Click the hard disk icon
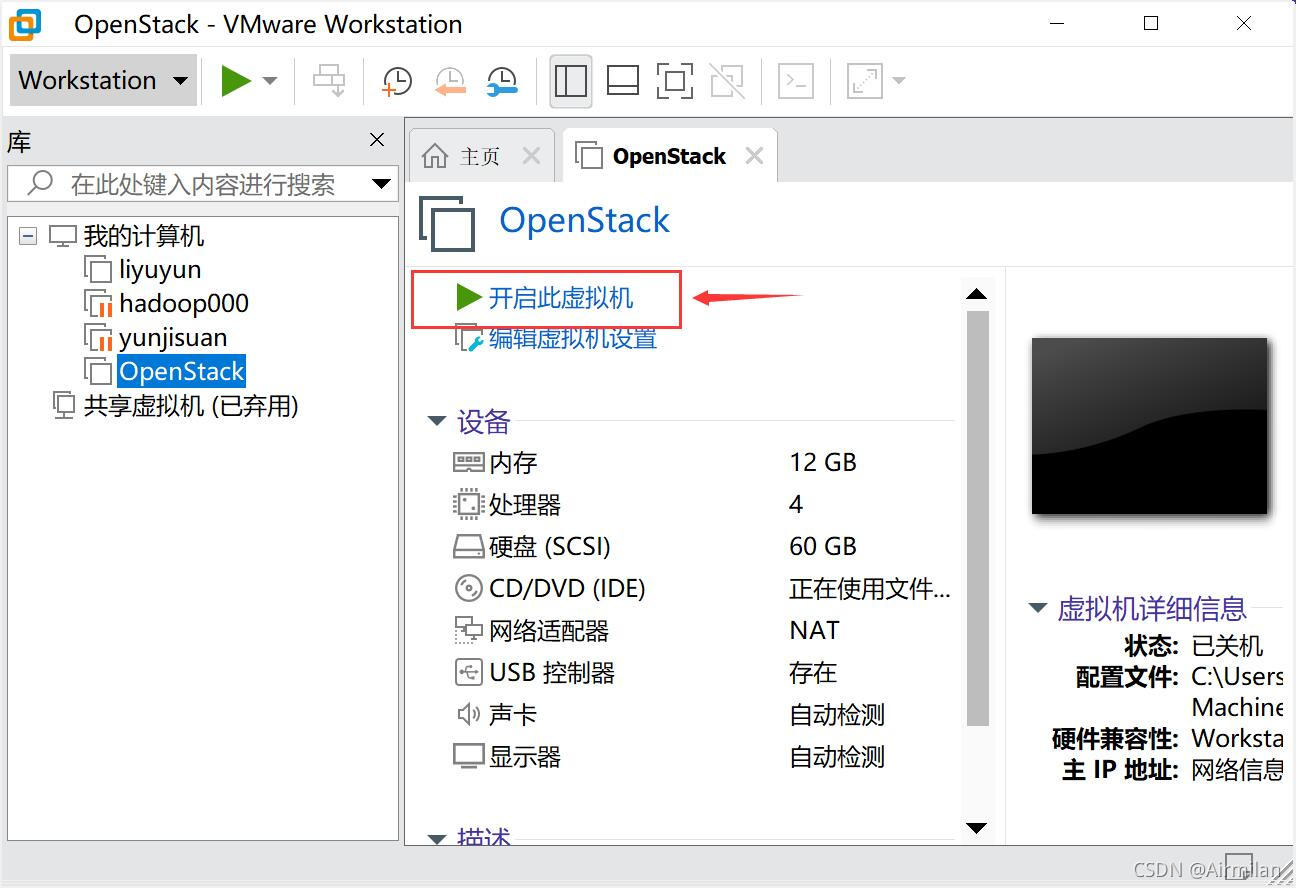1296x888 pixels. [x=468, y=547]
